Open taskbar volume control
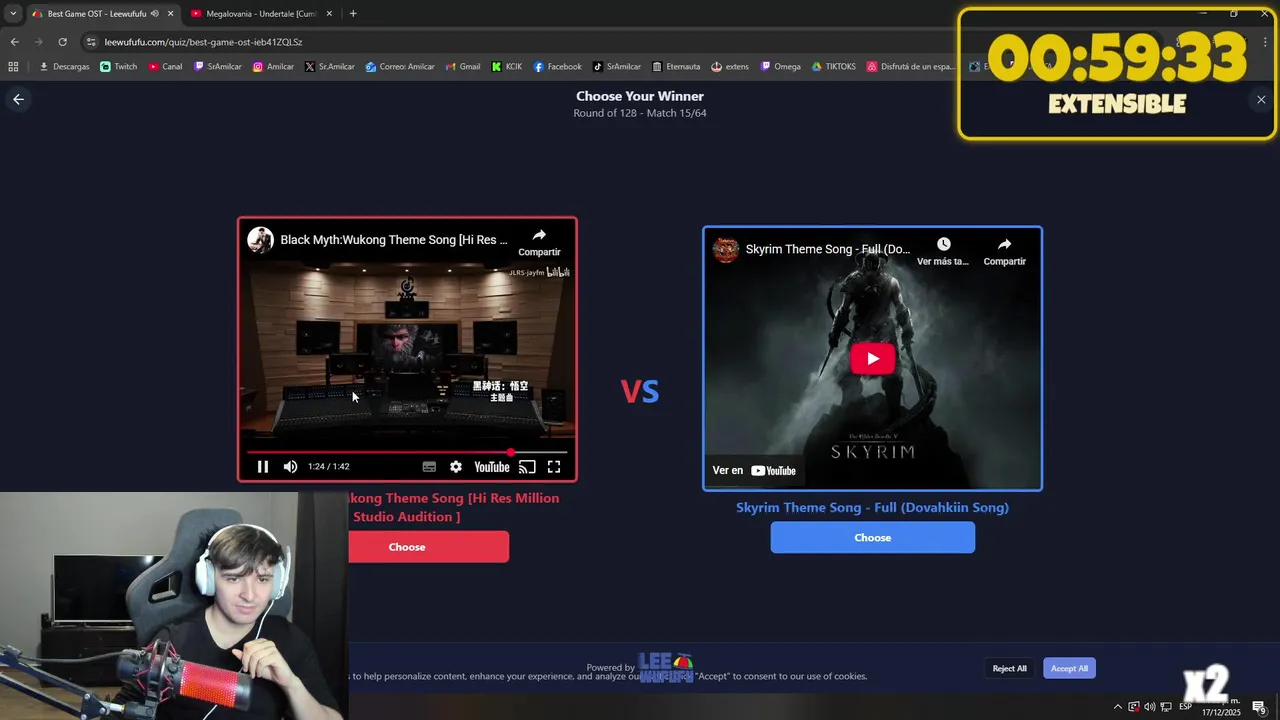Image resolution: width=1280 pixels, height=720 pixels. 1149,707
